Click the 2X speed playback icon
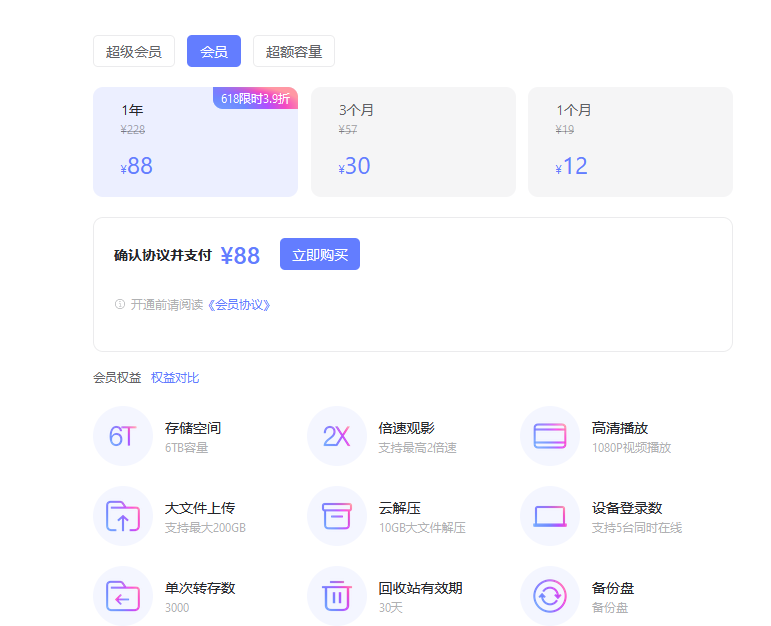This screenshot has height=626, width=771. pyautogui.click(x=336, y=436)
